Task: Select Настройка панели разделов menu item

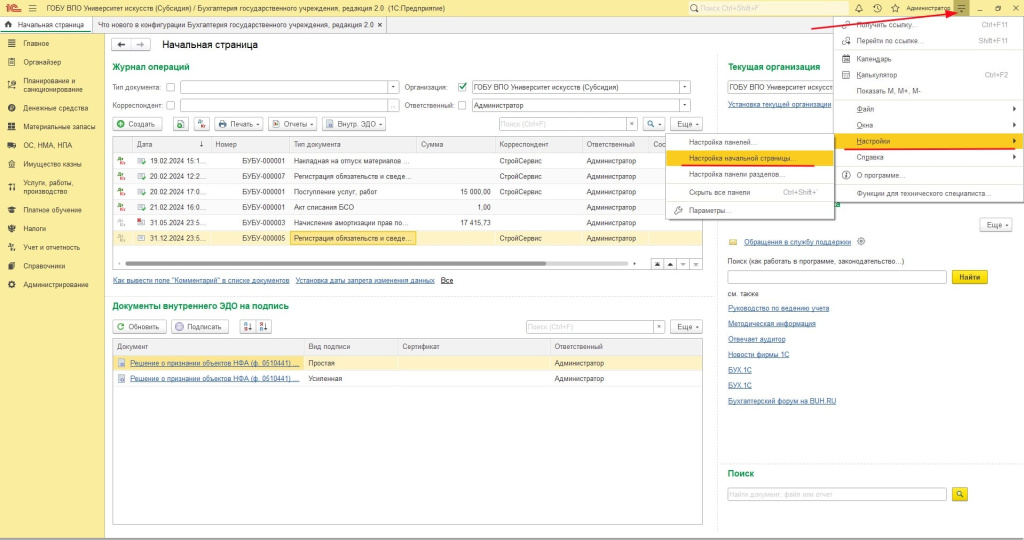Action: coord(750,175)
